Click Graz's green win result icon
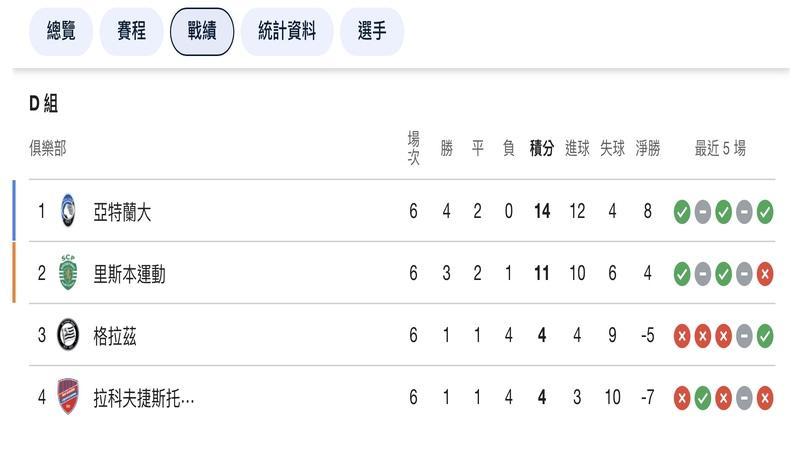This screenshot has width=800, height=450. (x=765, y=336)
